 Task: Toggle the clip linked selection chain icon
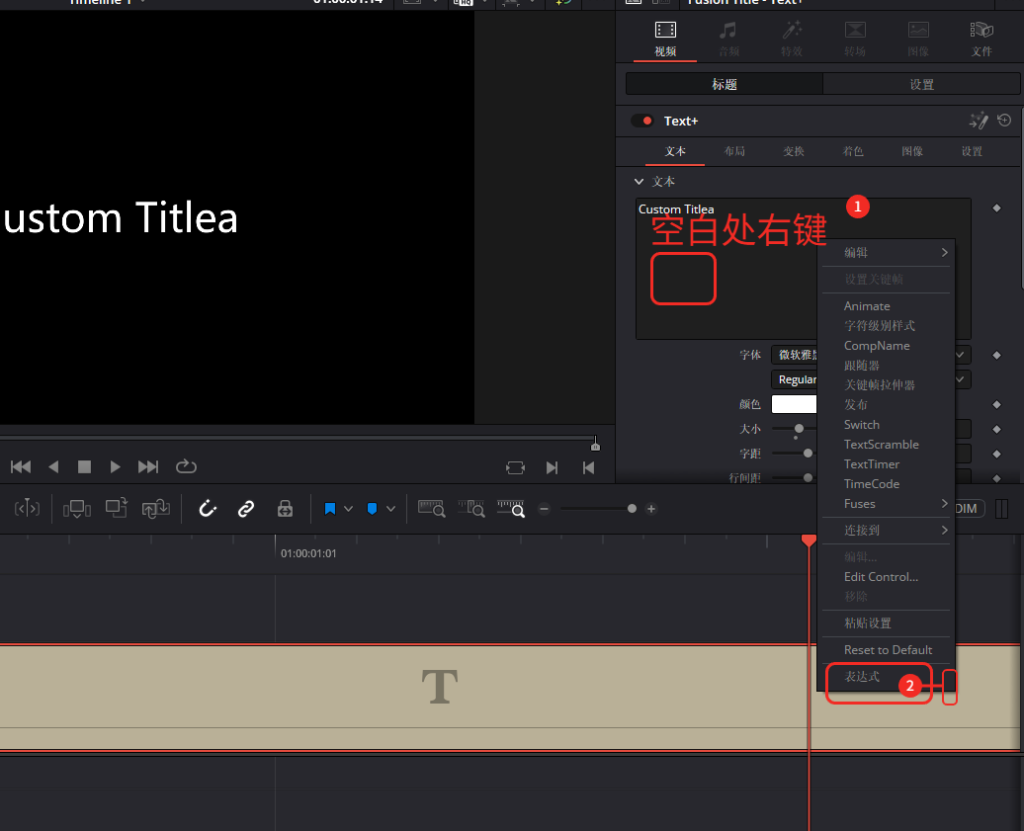246,509
